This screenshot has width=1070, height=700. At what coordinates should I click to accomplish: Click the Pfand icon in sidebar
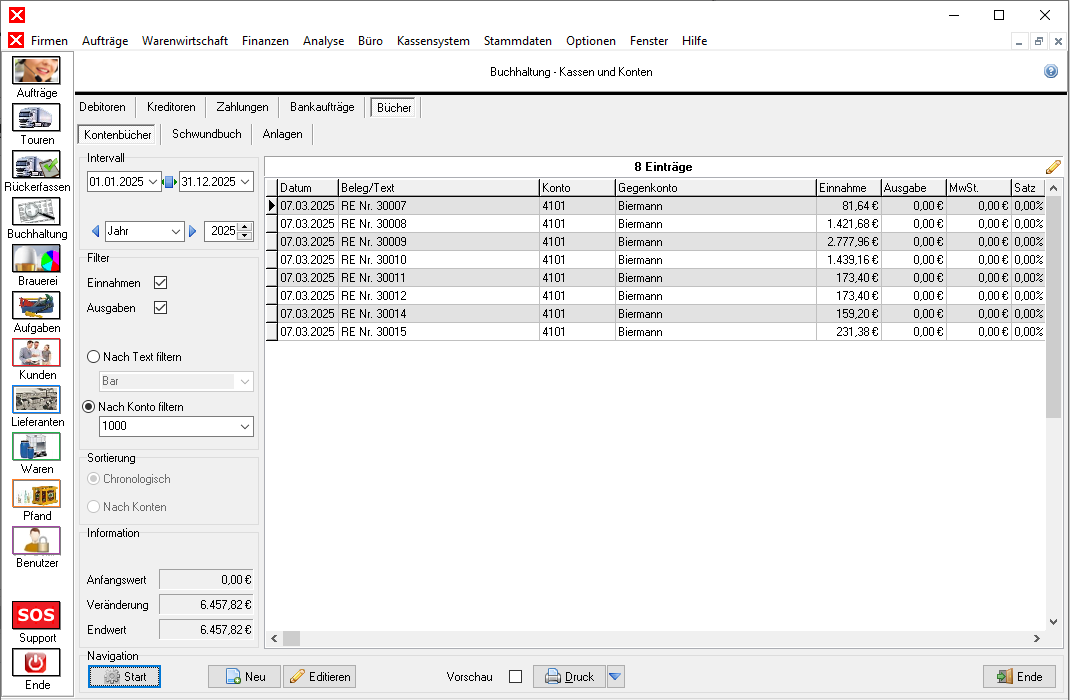(x=36, y=494)
